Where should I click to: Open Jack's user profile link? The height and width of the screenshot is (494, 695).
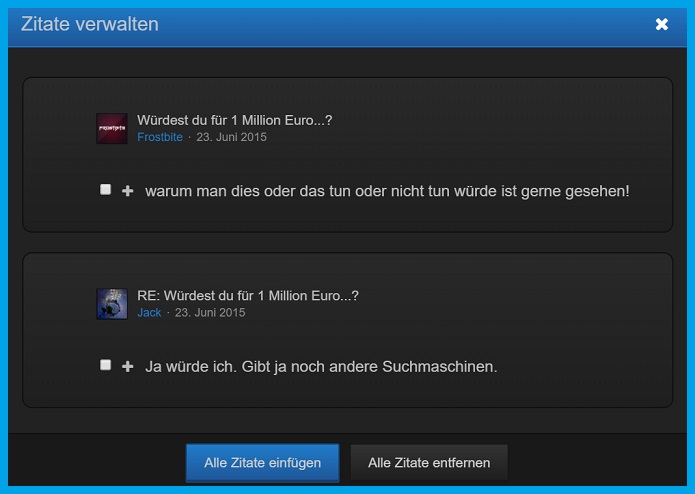pyautogui.click(x=148, y=313)
